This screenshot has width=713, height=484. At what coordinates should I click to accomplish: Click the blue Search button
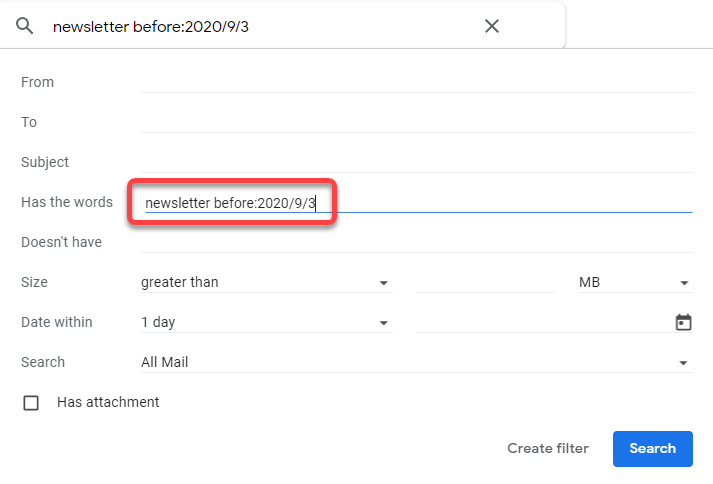(x=652, y=448)
